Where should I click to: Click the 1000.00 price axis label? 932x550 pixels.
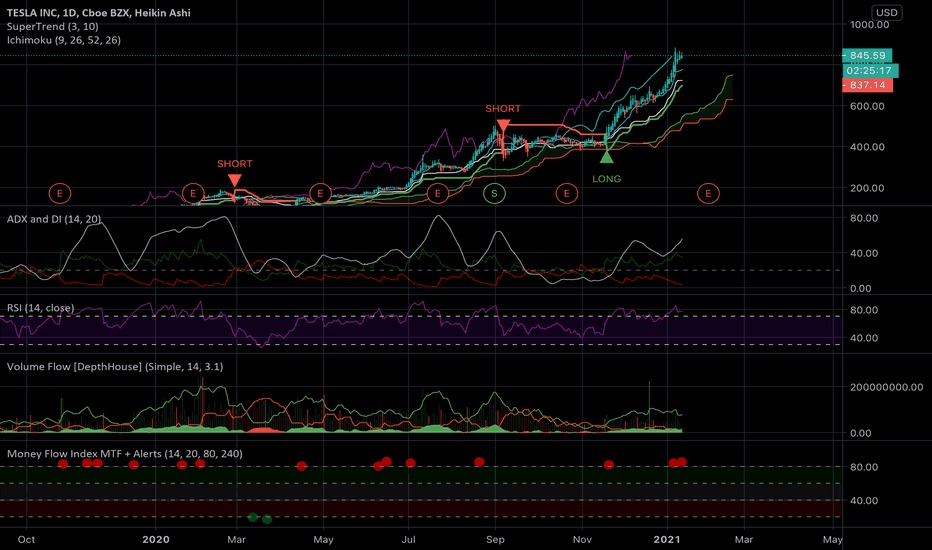tap(870, 24)
